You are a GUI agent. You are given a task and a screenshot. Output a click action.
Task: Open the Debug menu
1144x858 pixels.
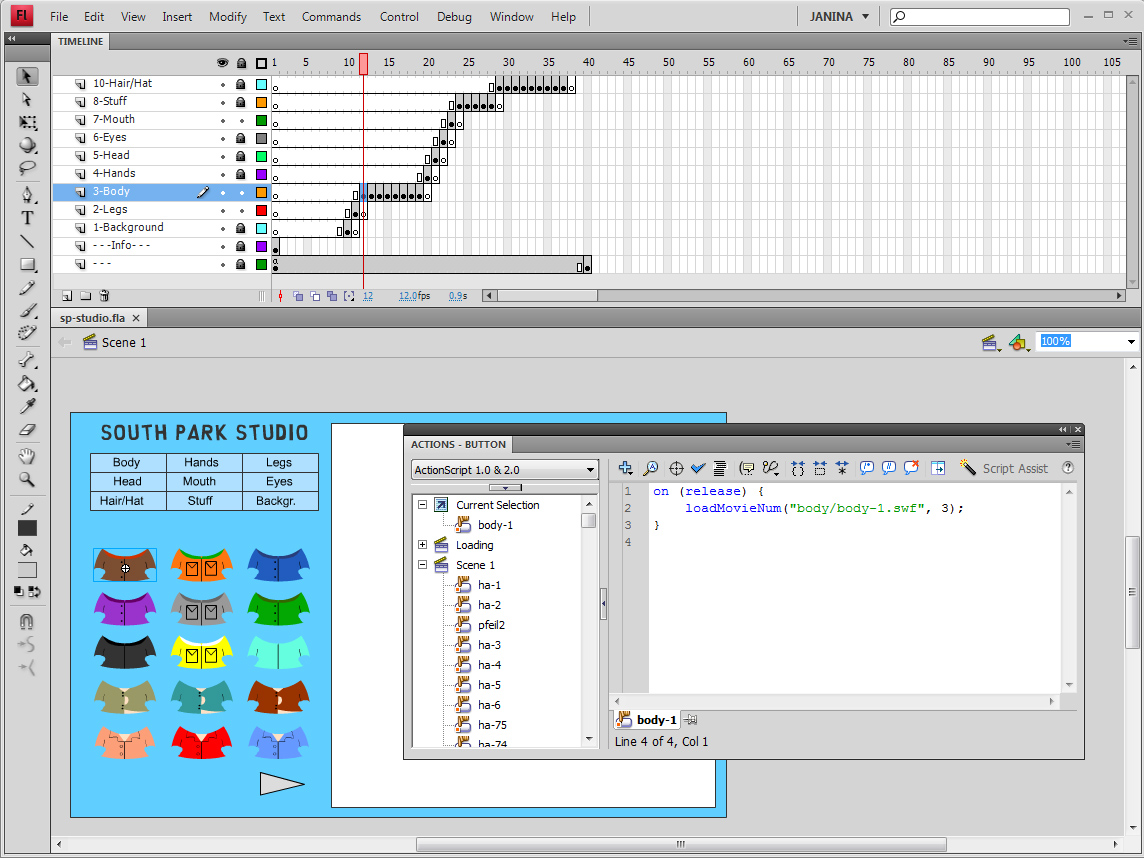pyautogui.click(x=455, y=16)
